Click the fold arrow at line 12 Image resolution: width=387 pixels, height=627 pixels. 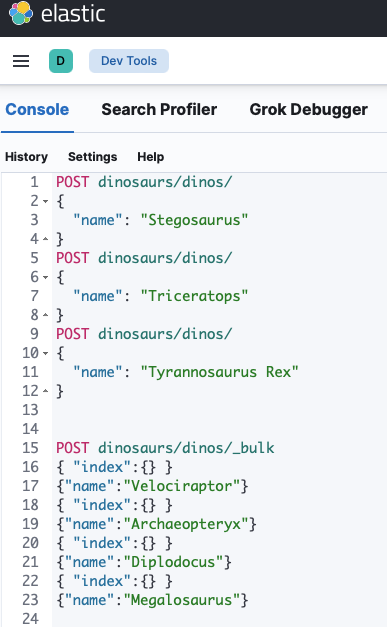46,391
